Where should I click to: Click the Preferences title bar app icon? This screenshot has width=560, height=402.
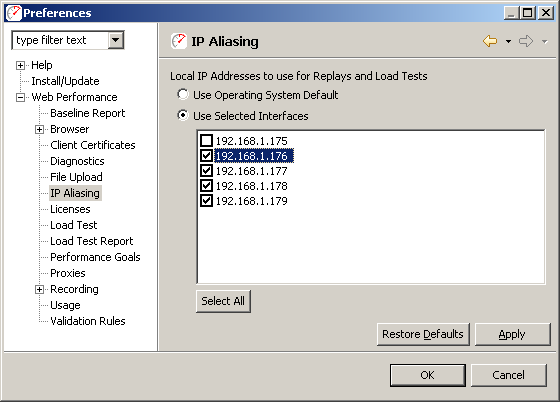click(14, 13)
